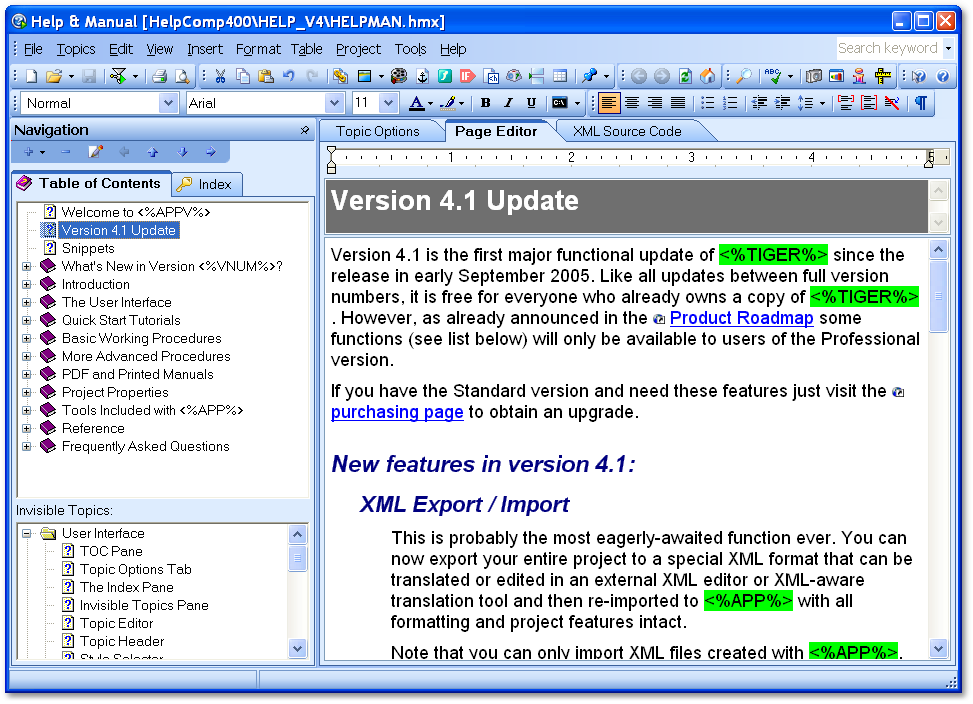Click the red IF conditional text icon

click(x=468, y=76)
